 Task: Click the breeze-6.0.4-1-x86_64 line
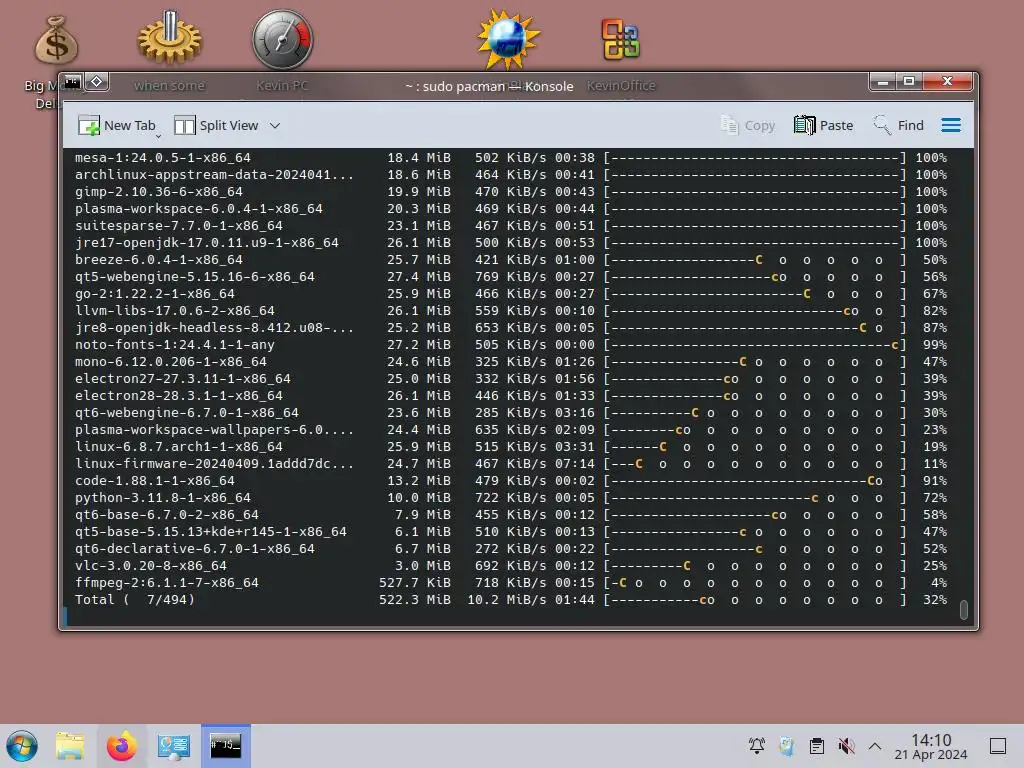click(511, 259)
